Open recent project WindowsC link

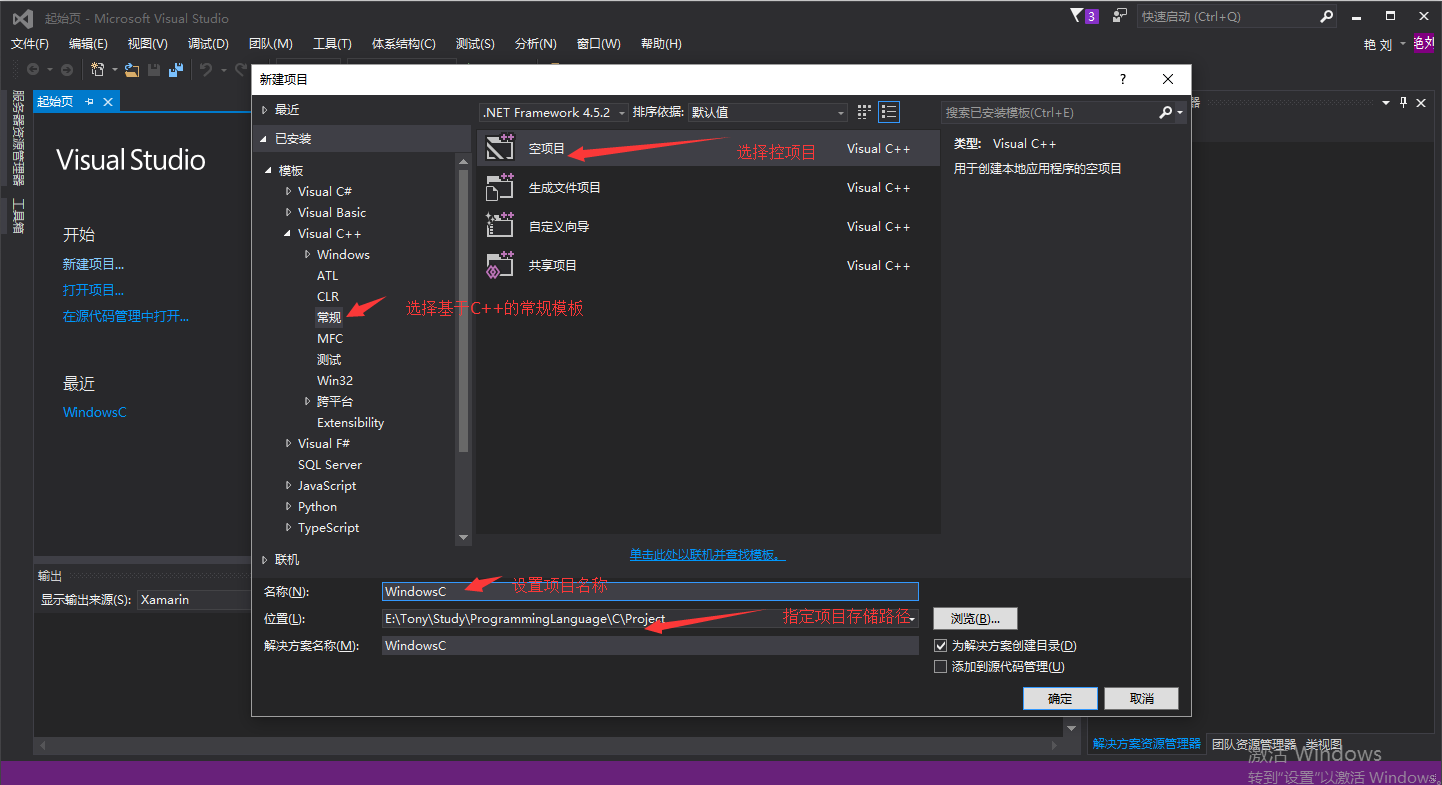pos(95,412)
